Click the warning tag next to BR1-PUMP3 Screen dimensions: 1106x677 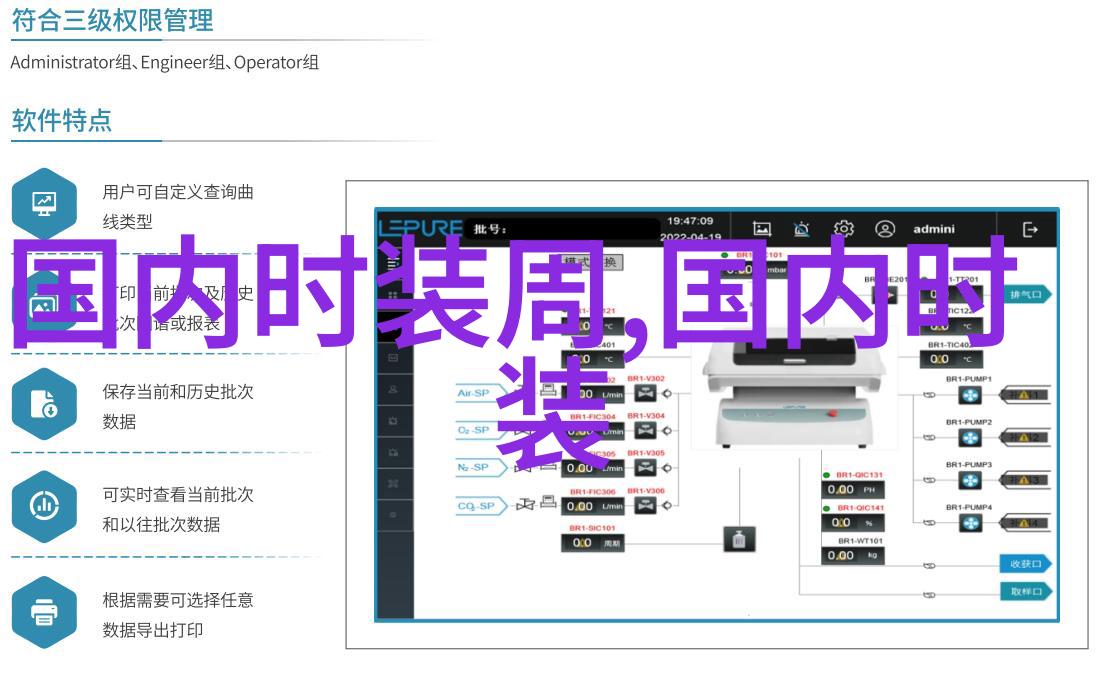[1025, 480]
